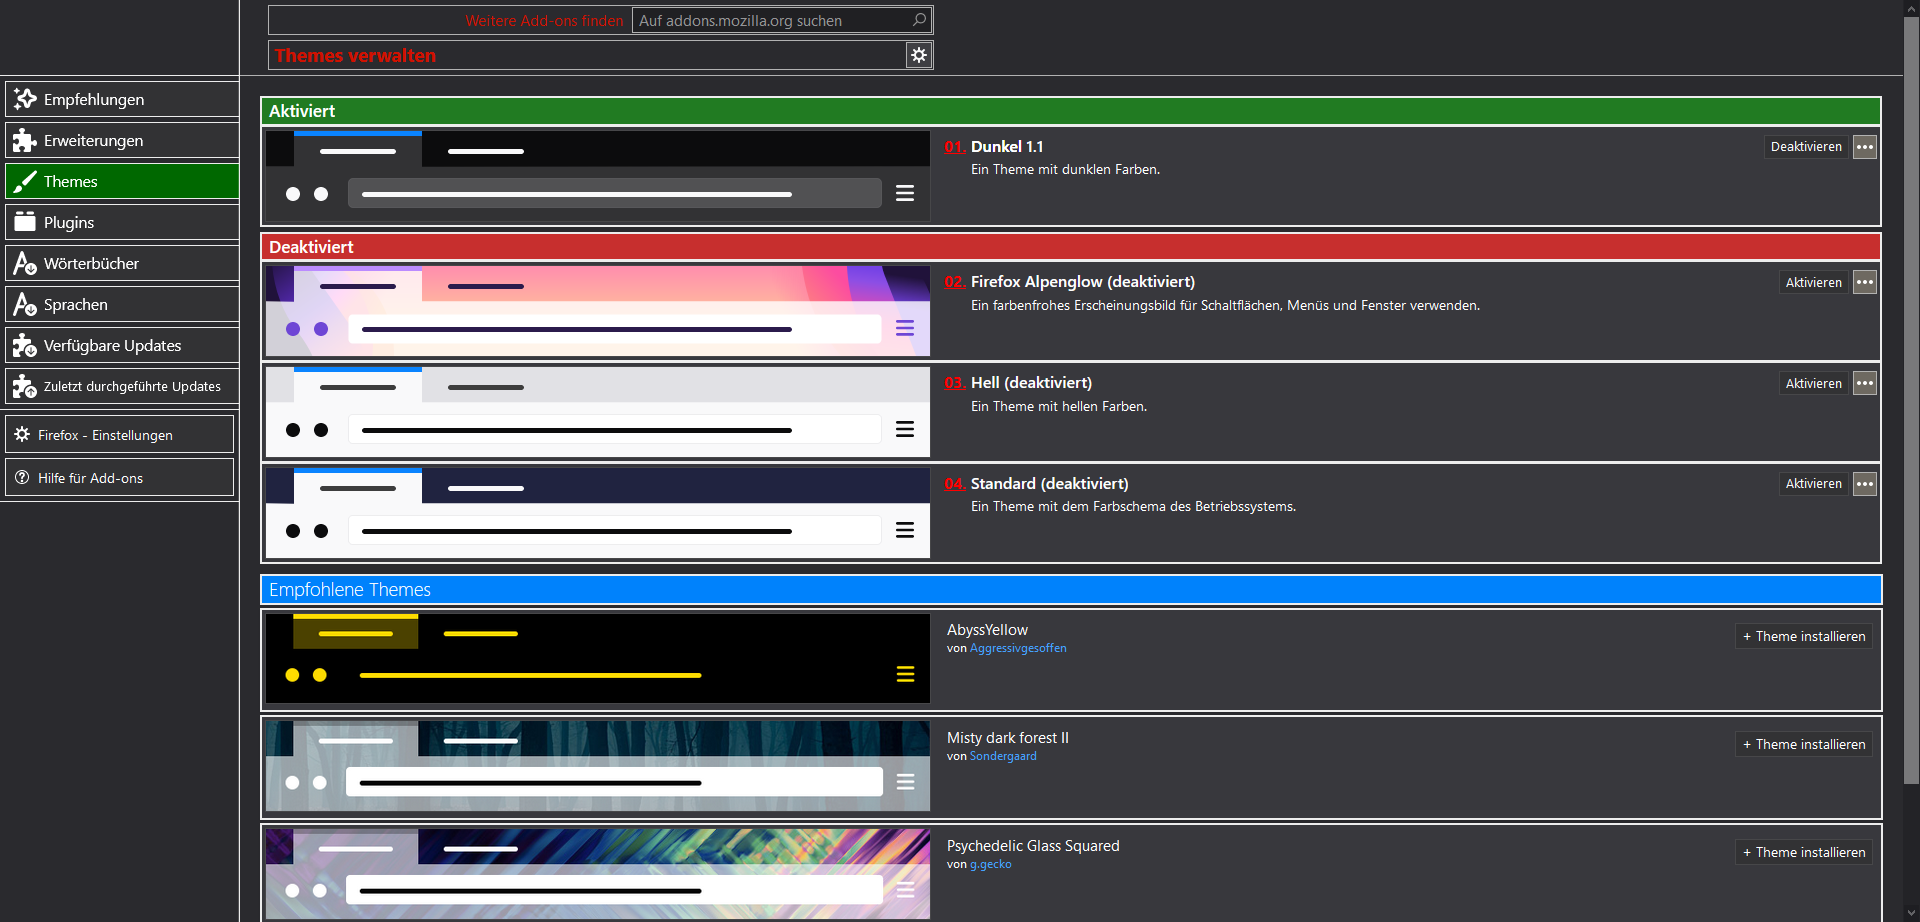Open Verfügbare Updates in the sidebar

pos(122,345)
